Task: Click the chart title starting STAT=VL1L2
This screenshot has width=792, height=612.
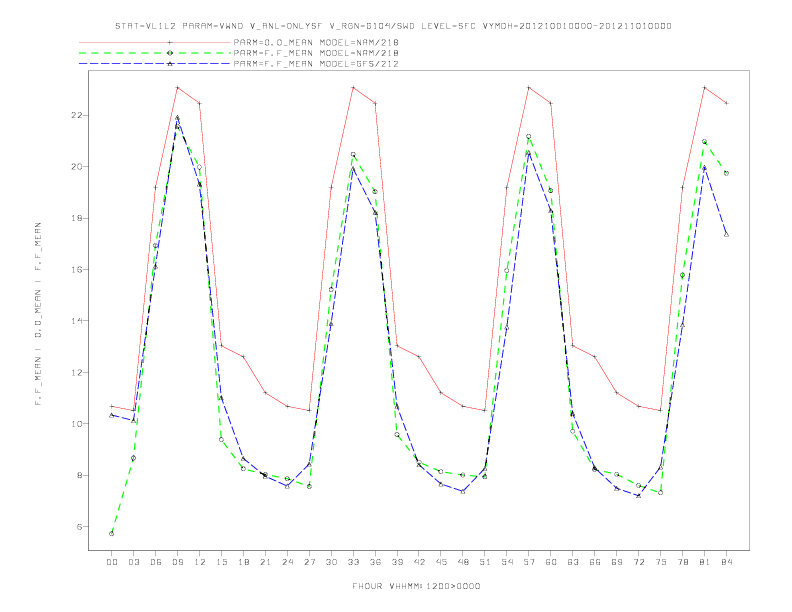Action: 393,26
